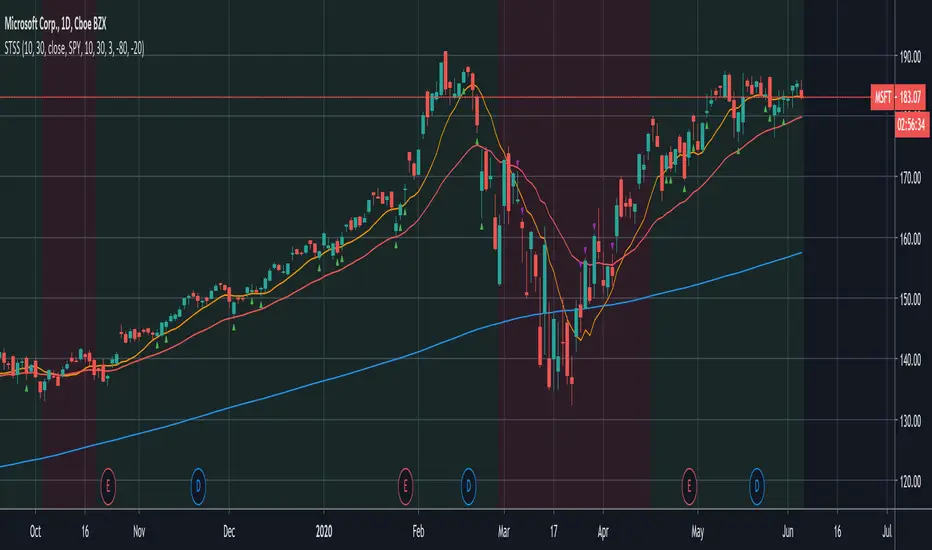This screenshot has width=932, height=550.
Task: Click the 160.00 price axis label
Action: pyautogui.click(x=910, y=238)
